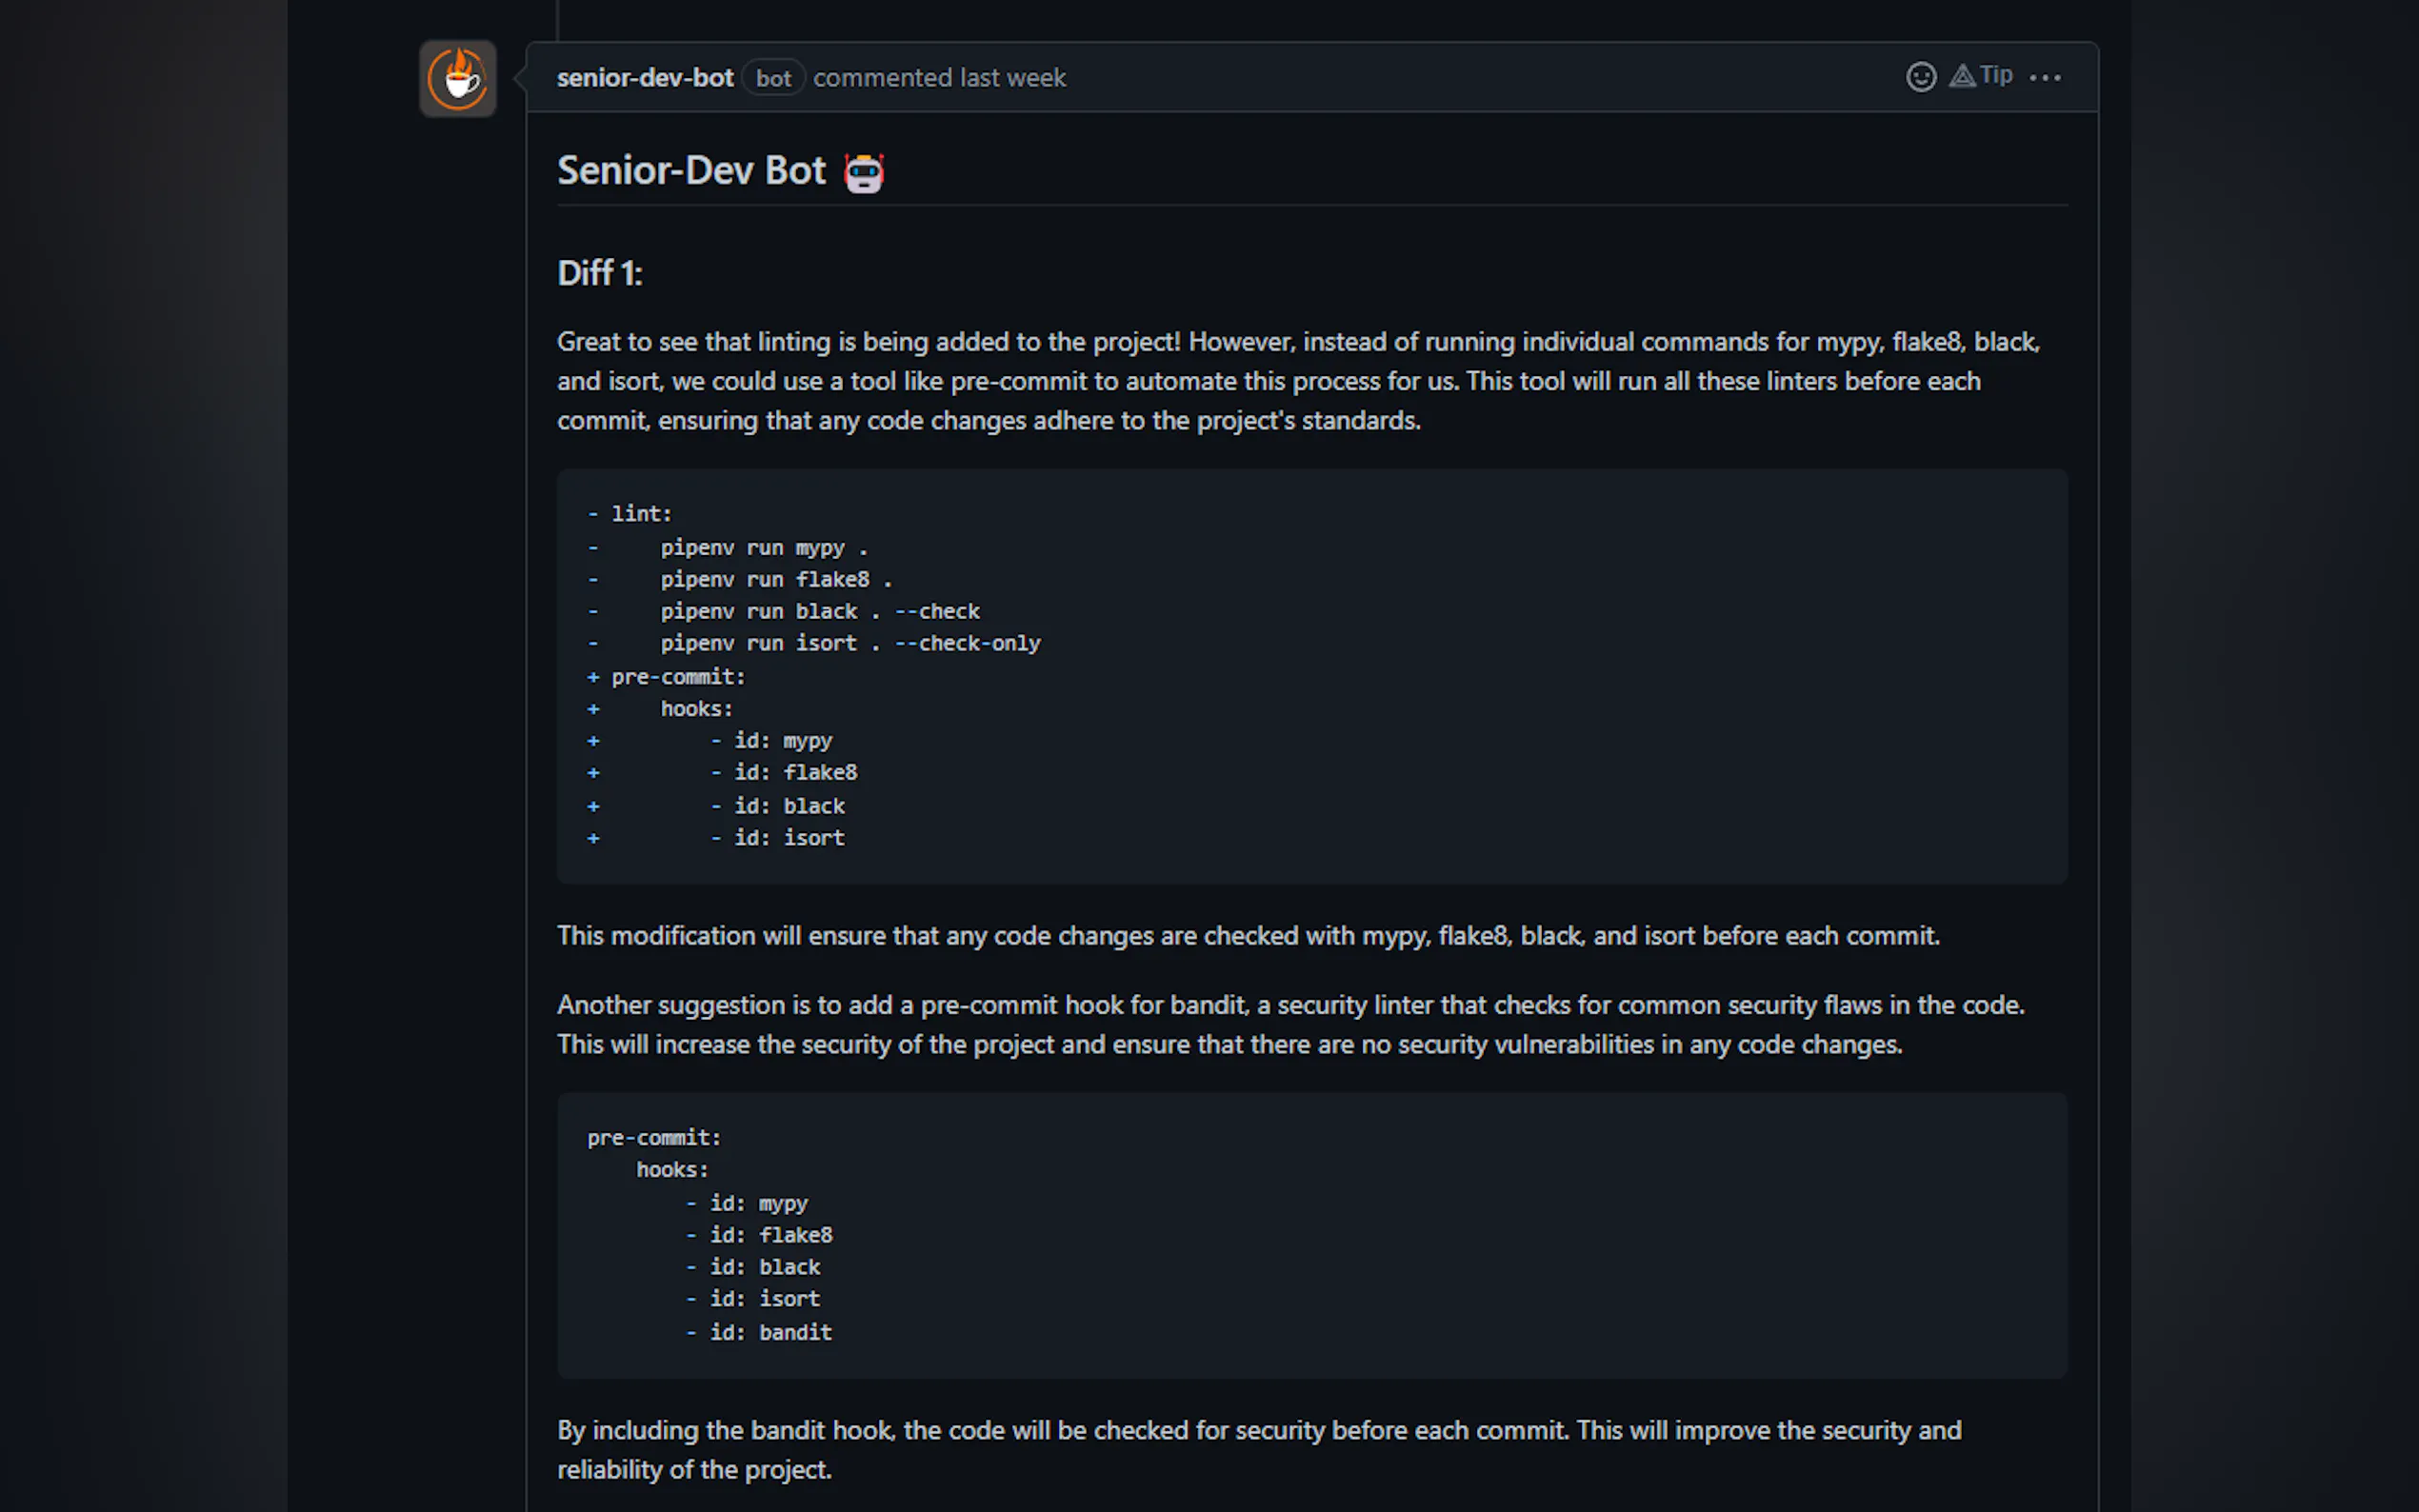Click the paragraph starting "By including the bandit hook"
The width and height of the screenshot is (2419, 1512).
(x=1258, y=1449)
